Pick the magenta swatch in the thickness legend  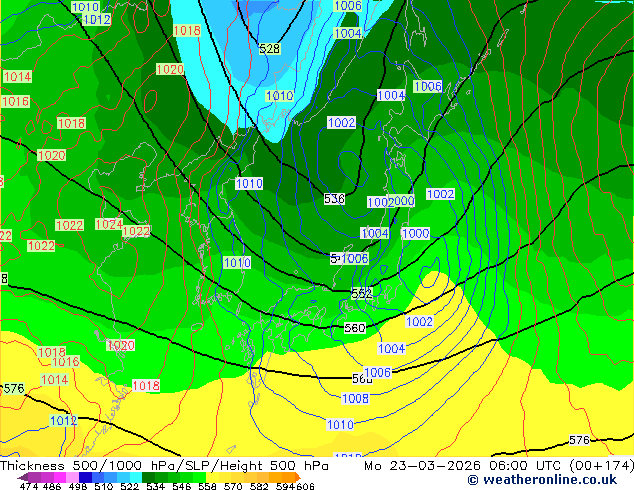click(60, 477)
